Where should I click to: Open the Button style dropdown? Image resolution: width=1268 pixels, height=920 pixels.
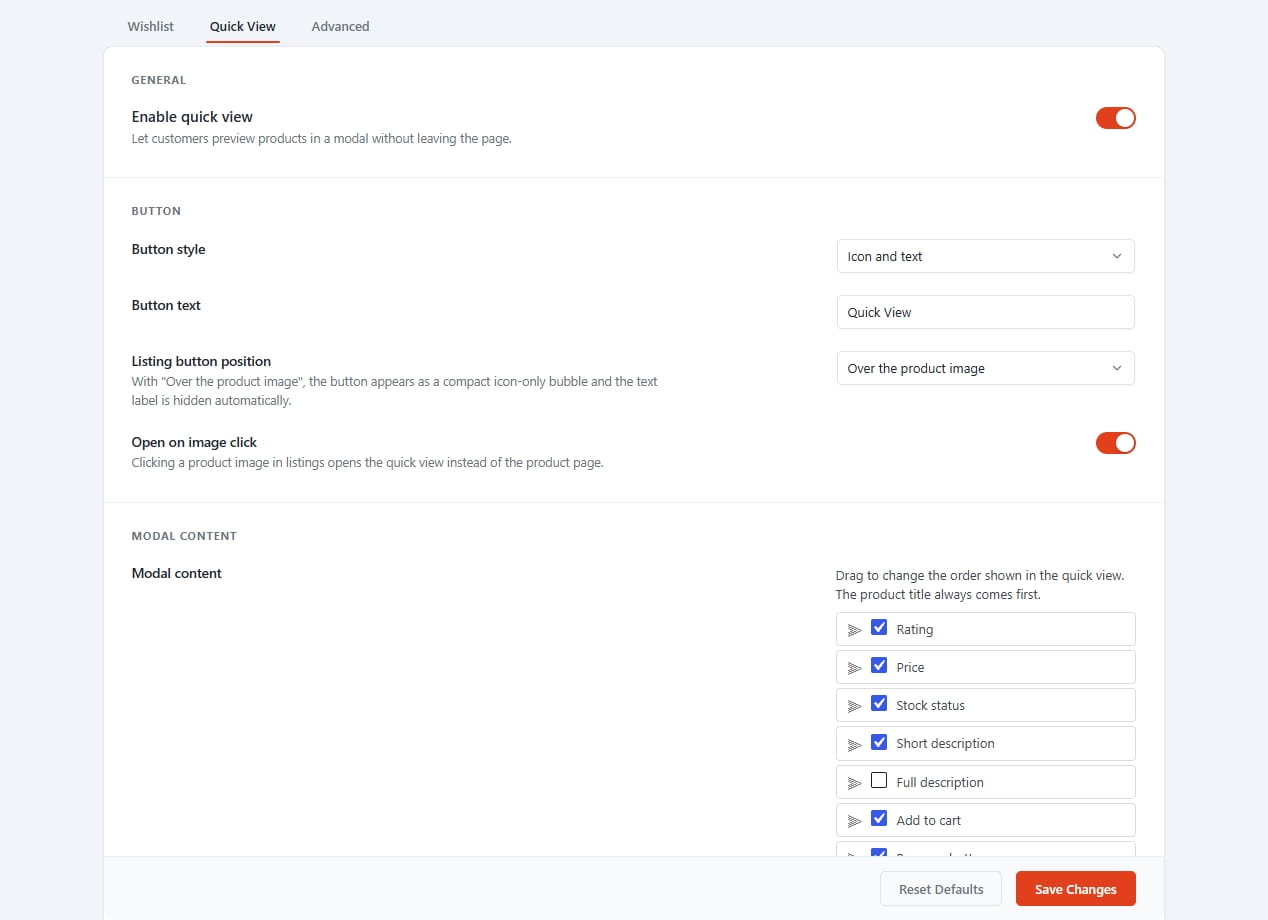[985, 256]
